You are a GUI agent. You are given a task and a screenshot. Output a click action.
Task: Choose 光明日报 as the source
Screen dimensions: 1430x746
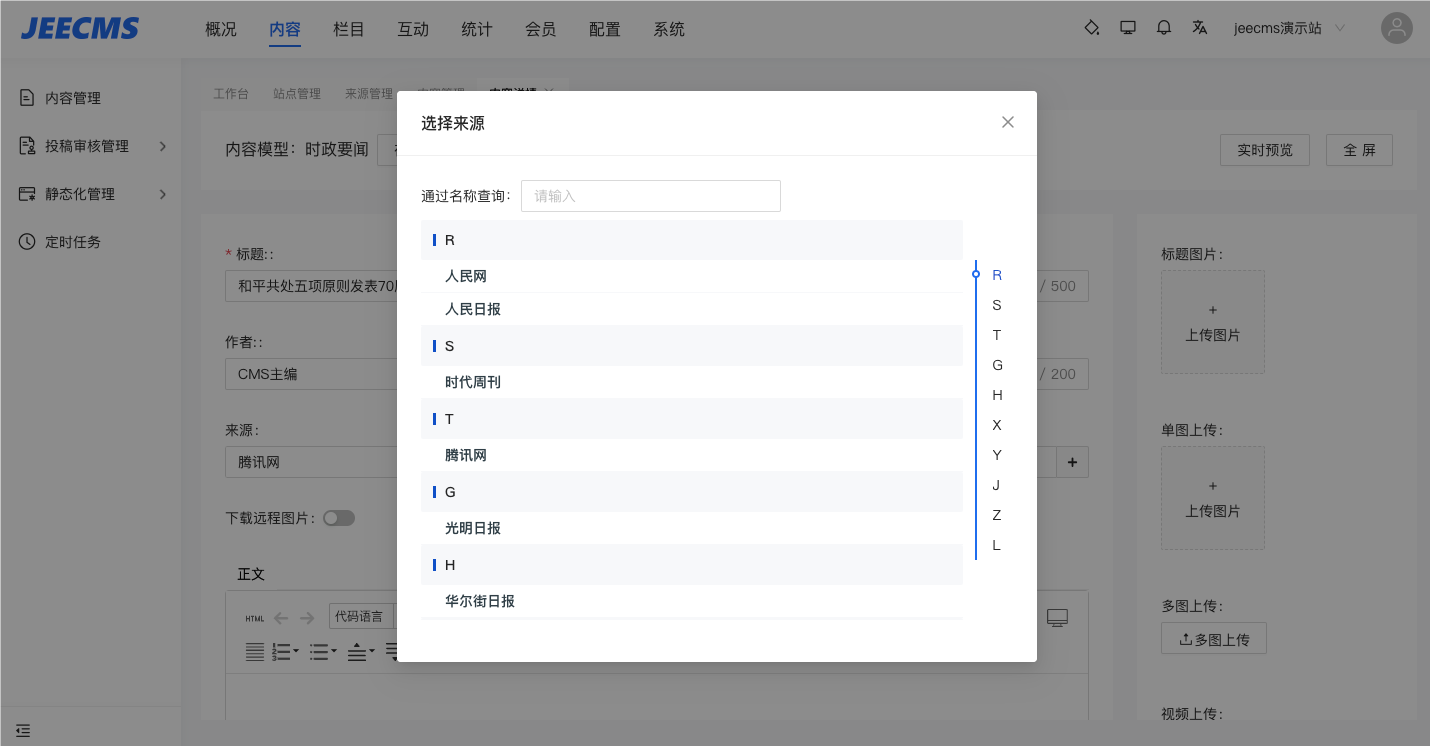point(473,528)
